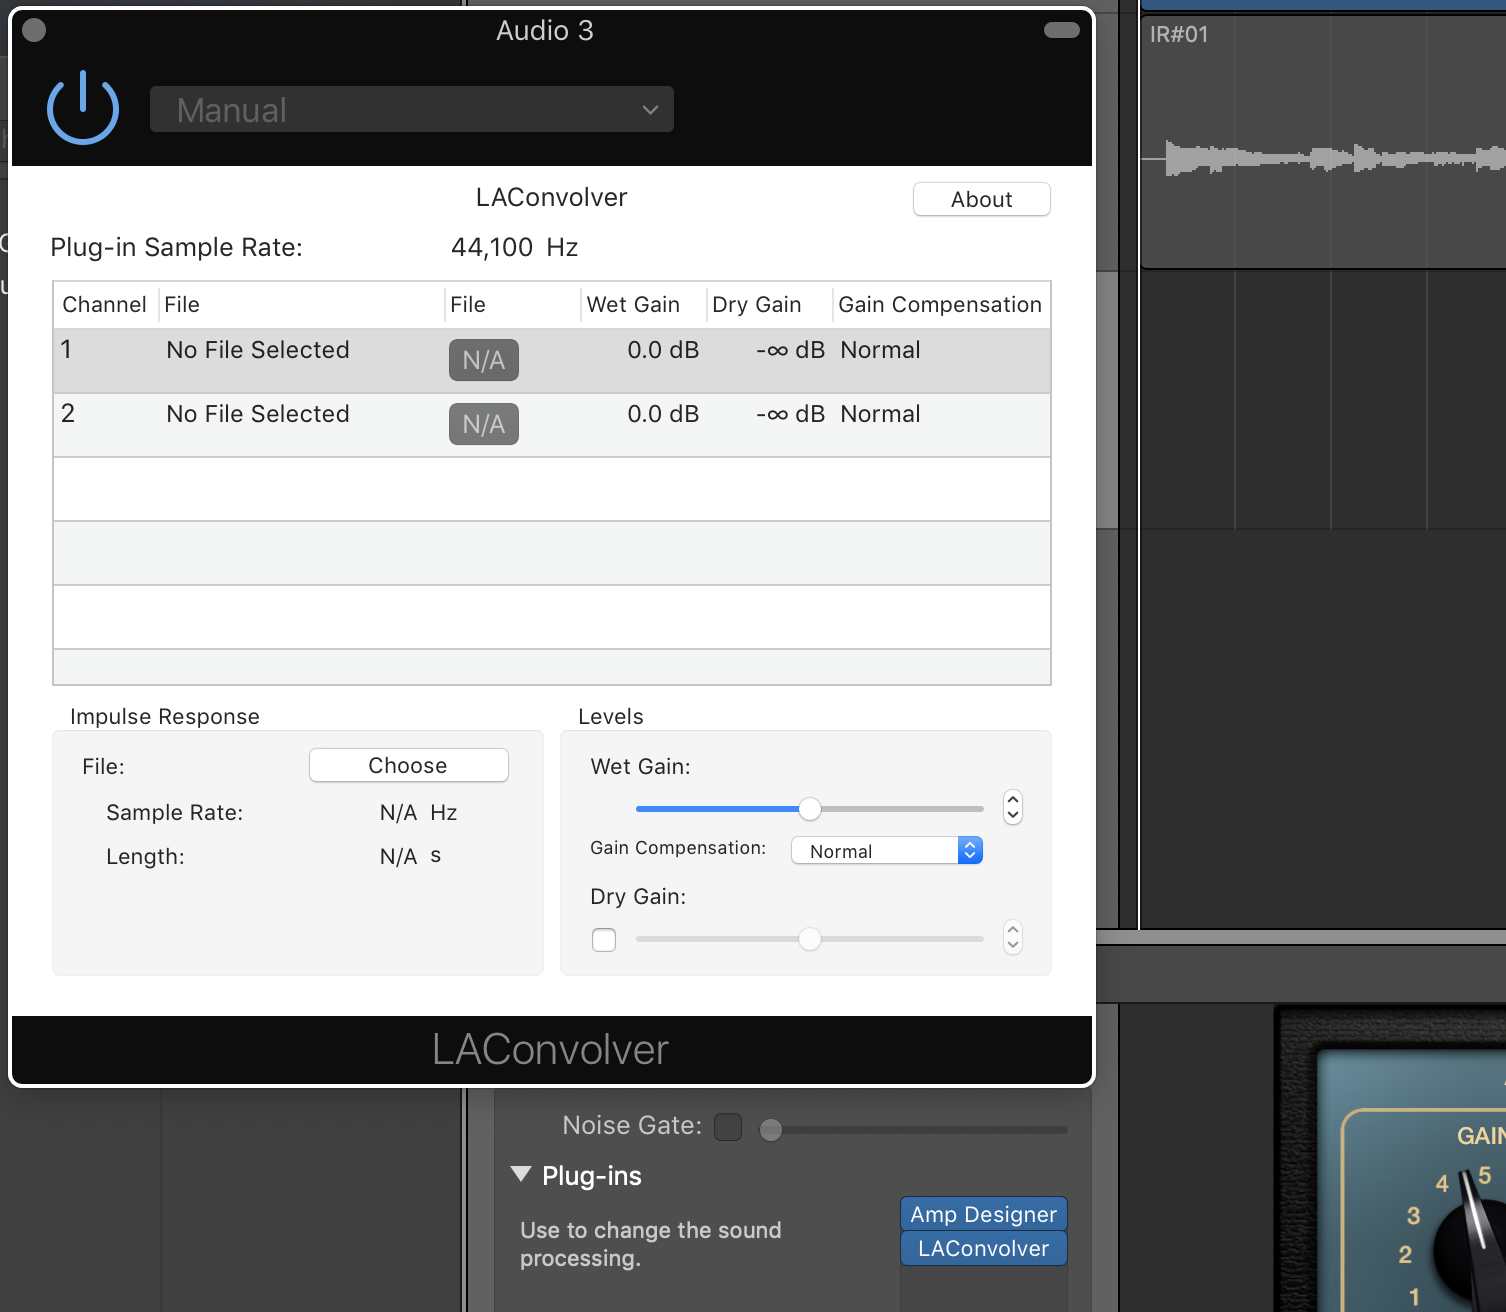Select channel 1 row in table
Image resolution: width=1506 pixels, height=1312 pixels.
(x=257, y=360)
